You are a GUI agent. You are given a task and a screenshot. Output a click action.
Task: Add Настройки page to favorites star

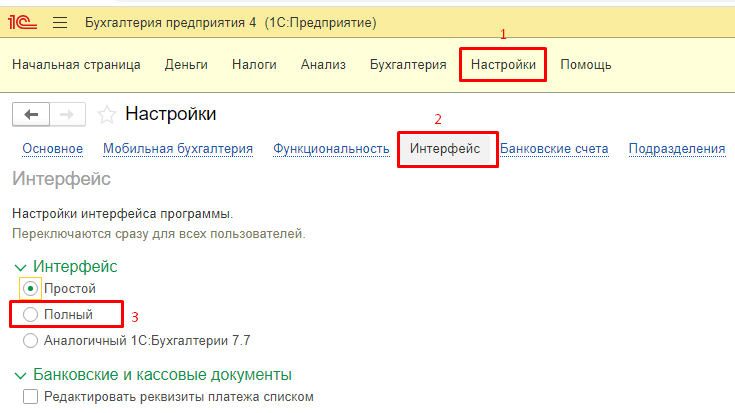coord(106,114)
